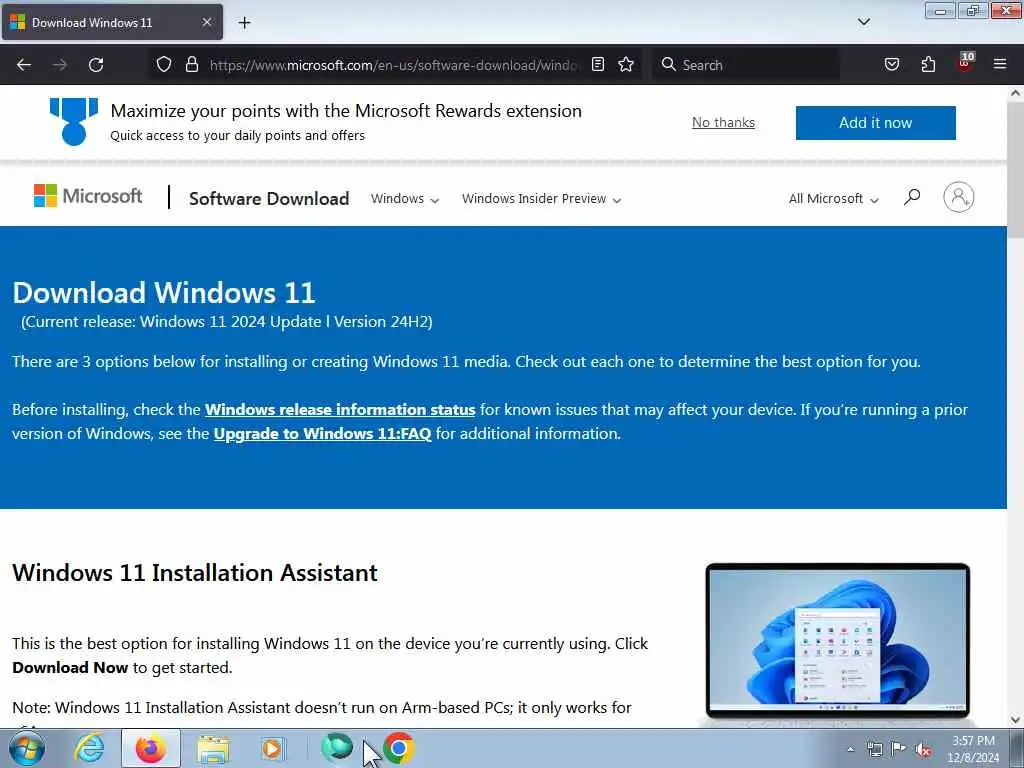The image size is (1024, 768).
Task: Click the network tray icon
Action: point(874,749)
